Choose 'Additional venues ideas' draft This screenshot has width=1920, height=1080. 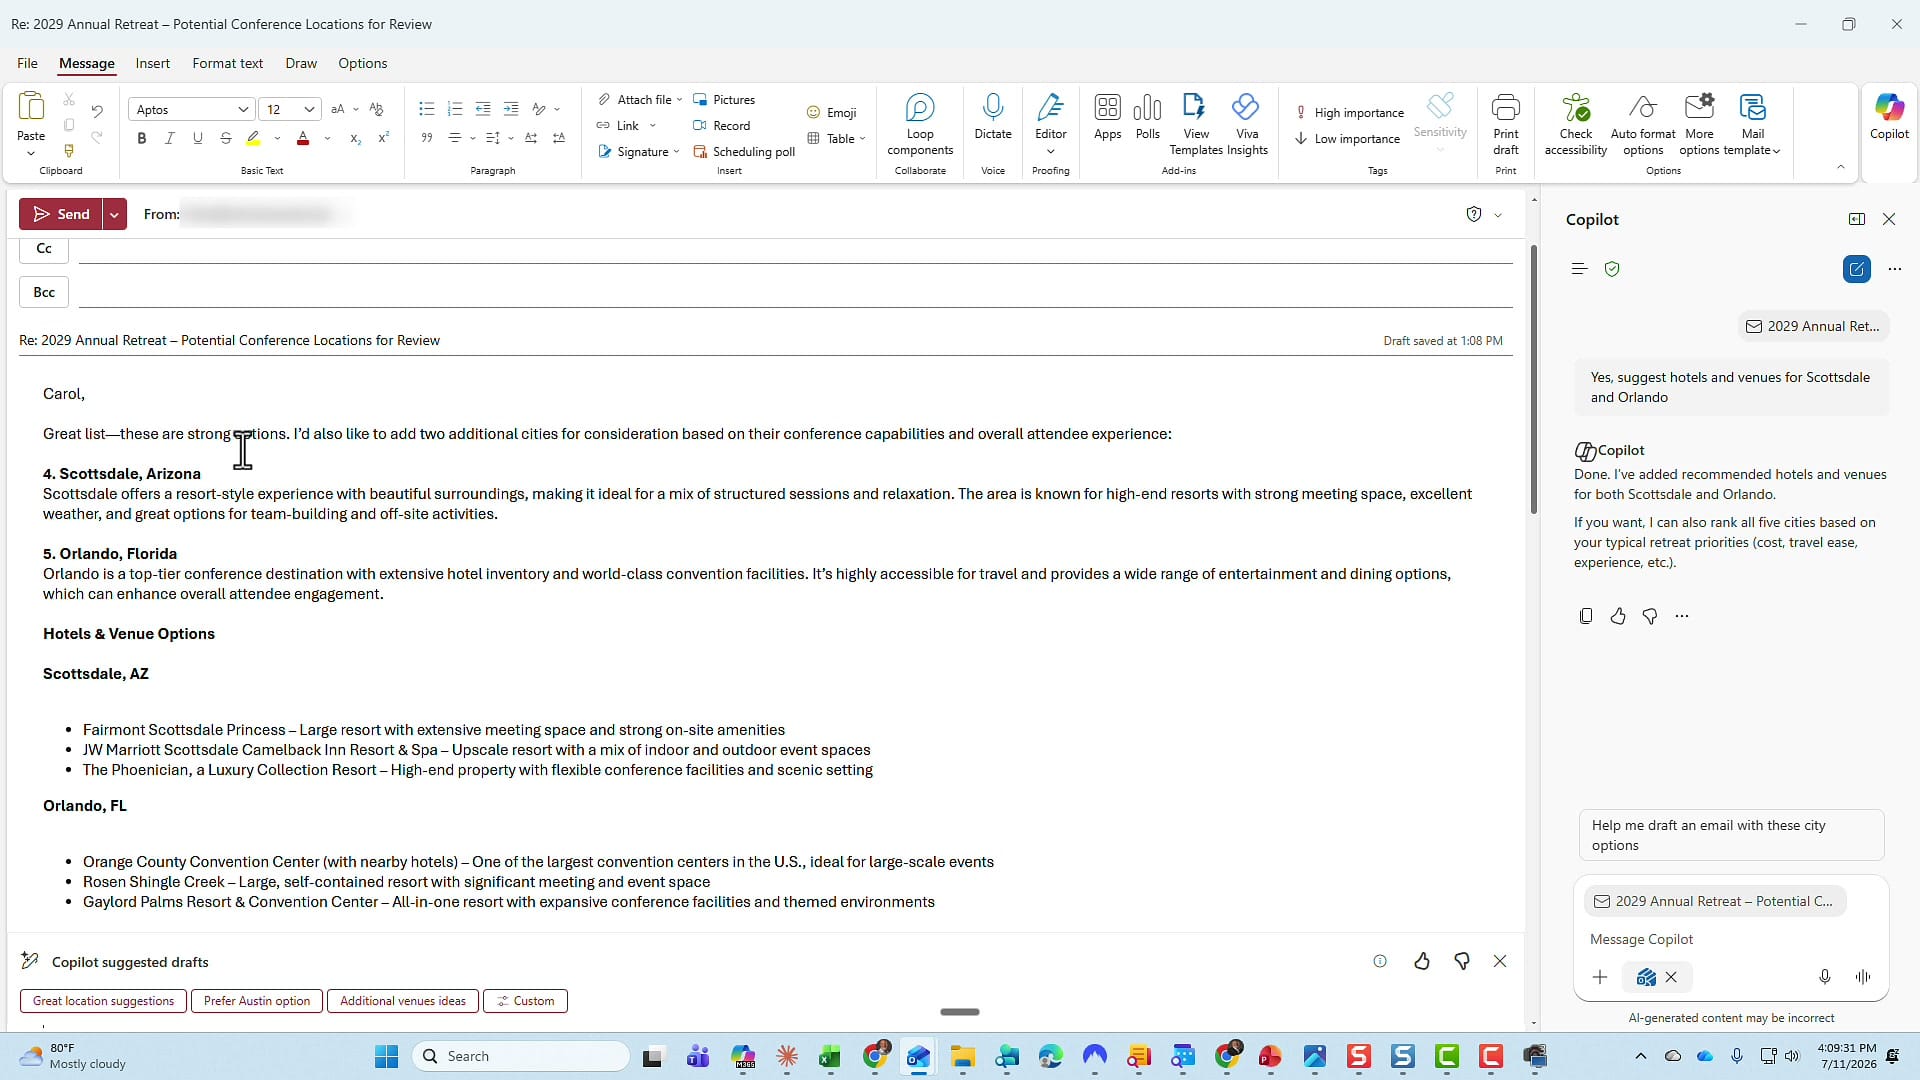click(x=403, y=1001)
